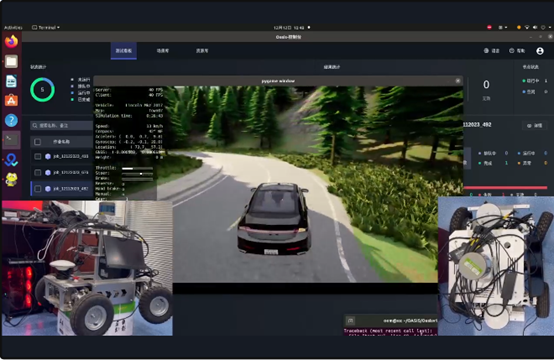Viewport: 554px width, 360px height.
Task: Switch to the third top navigation tab
Action: click(x=202, y=51)
